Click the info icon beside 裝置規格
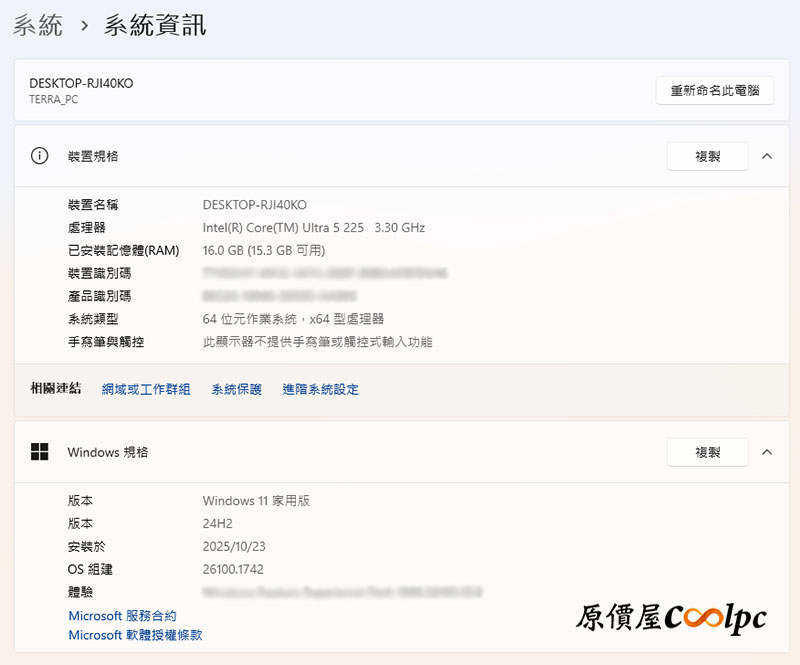Screen dimensions: 800x665 (x=40, y=156)
